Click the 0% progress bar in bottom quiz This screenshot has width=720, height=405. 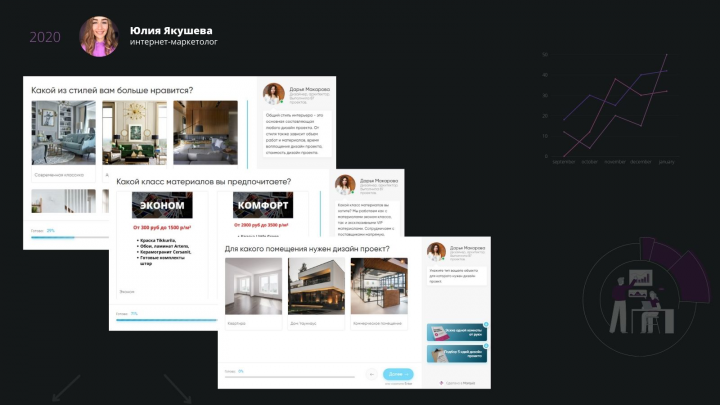click(x=290, y=377)
